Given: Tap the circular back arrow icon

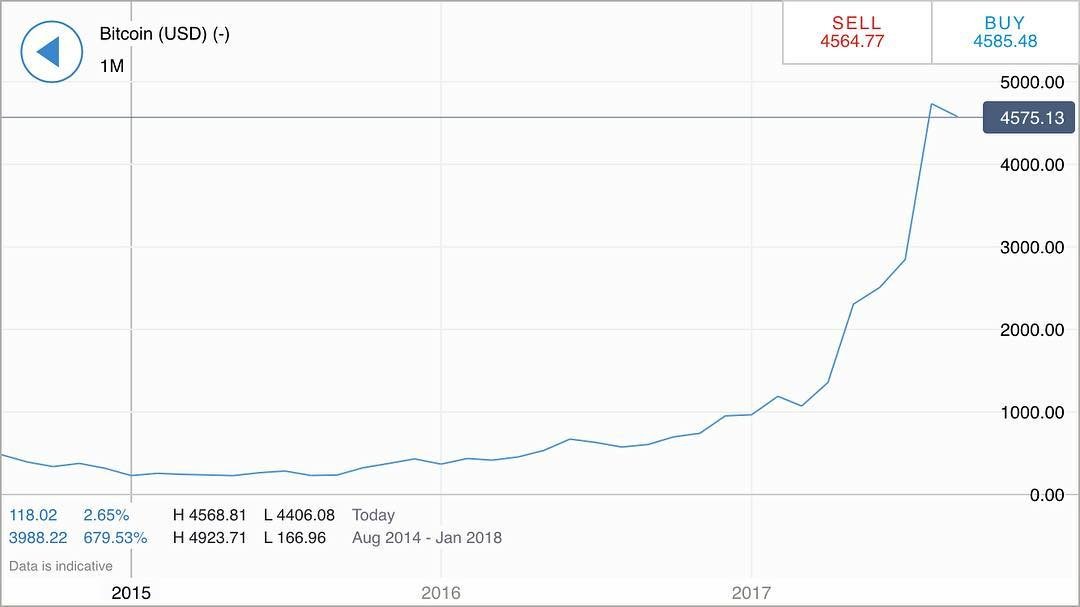Looking at the screenshot, I should pos(52,52).
